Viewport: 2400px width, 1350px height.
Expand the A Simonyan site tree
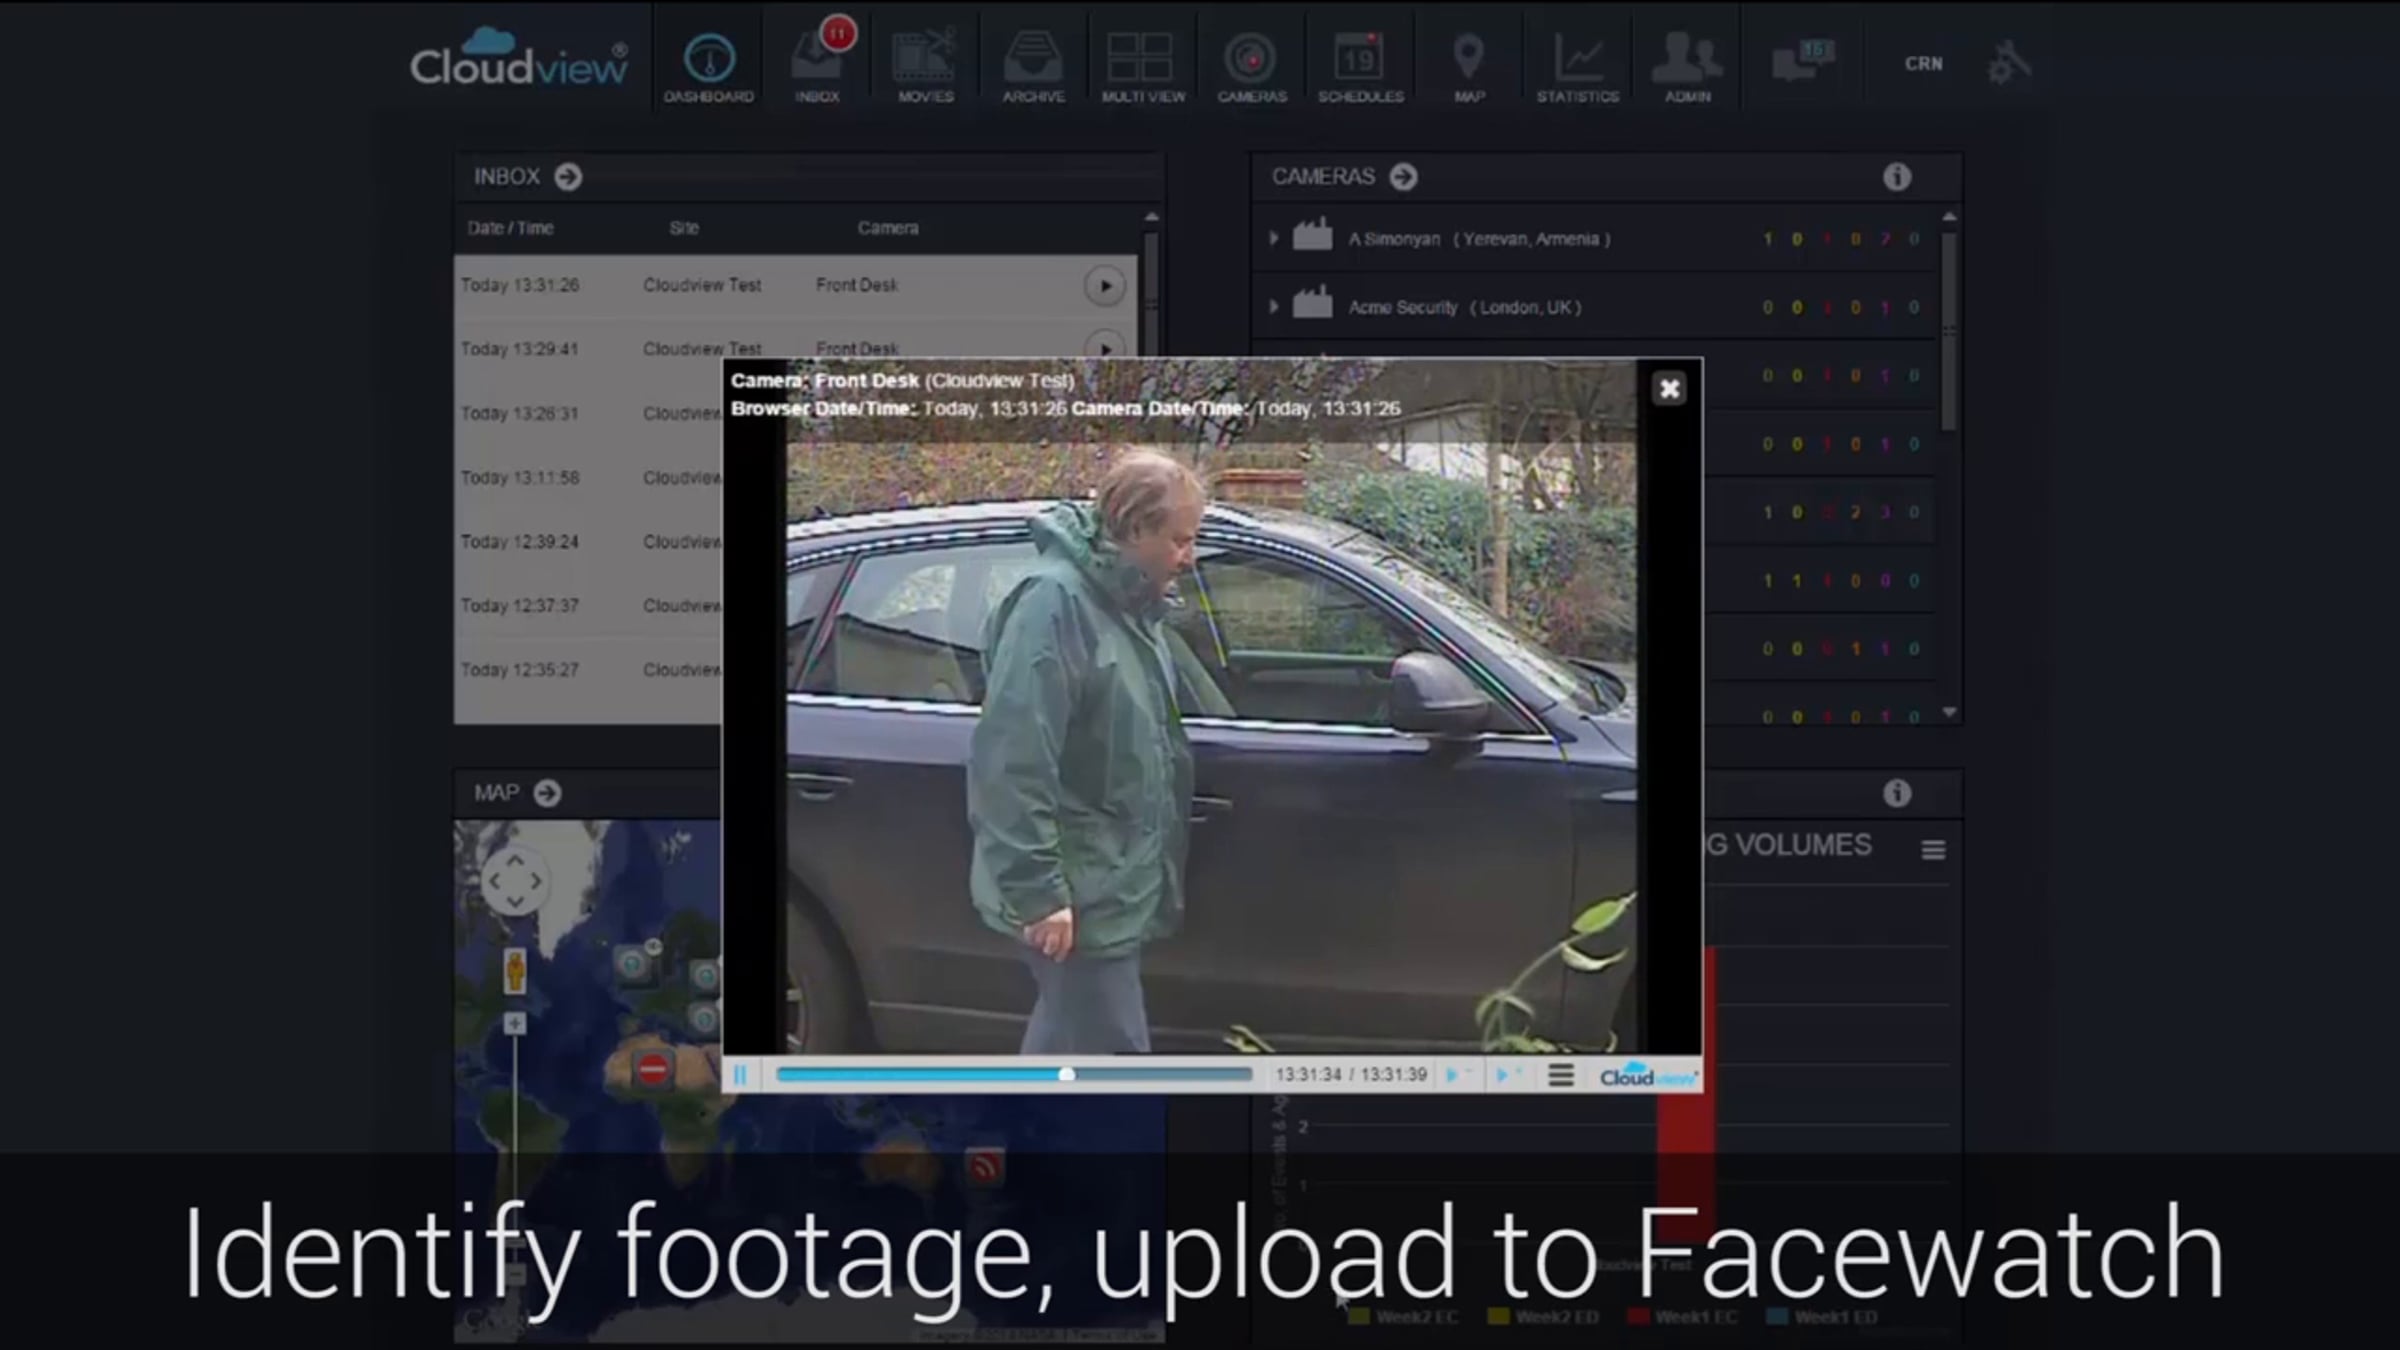(x=1273, y=239)
